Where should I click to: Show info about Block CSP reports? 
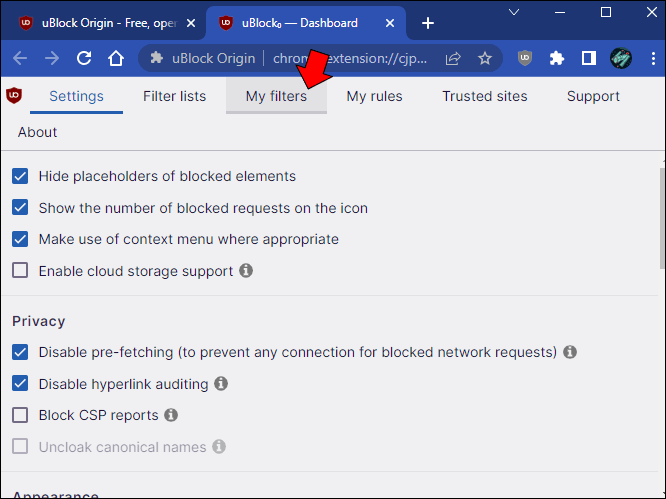(x=171, y=414)
